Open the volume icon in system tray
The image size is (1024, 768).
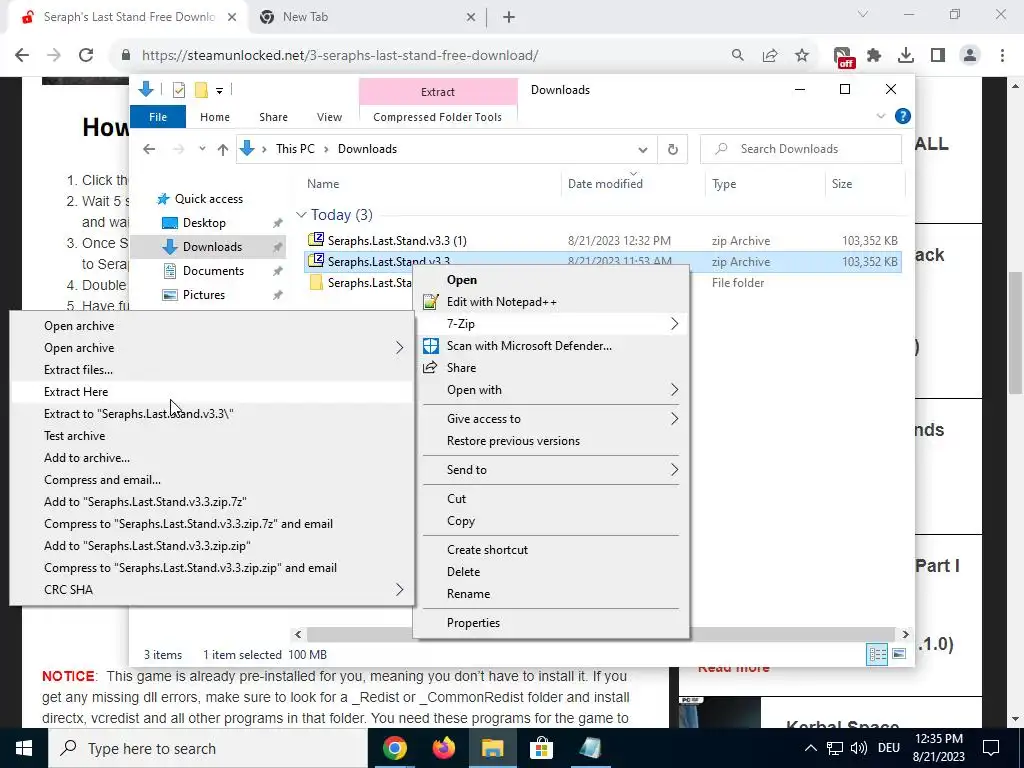click(x=859, y=748)
